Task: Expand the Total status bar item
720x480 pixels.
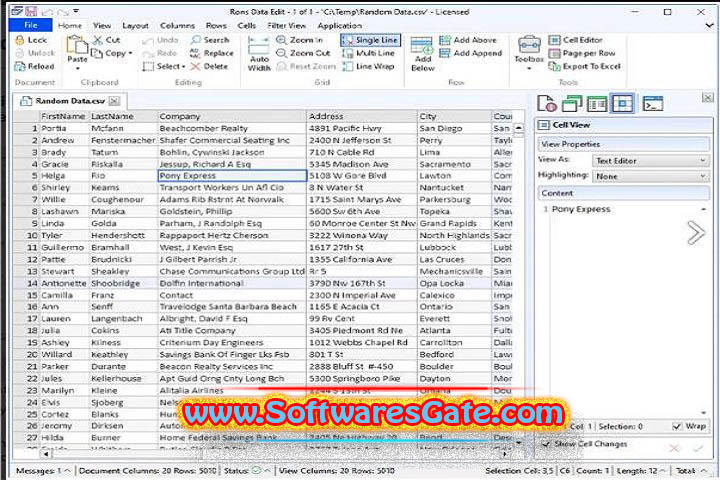Action: tap(703, 471)
